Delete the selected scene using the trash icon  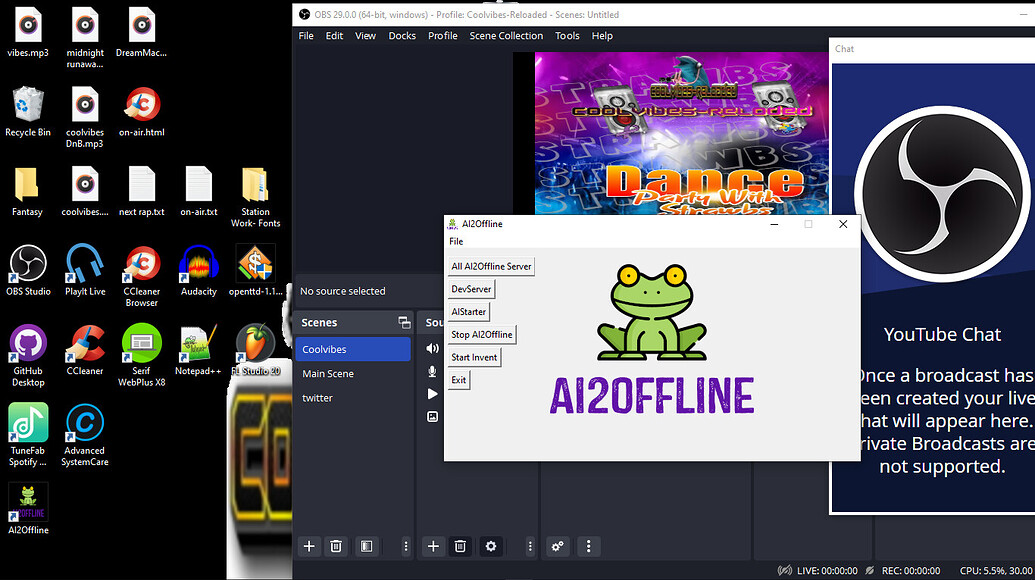pos(336,547)
